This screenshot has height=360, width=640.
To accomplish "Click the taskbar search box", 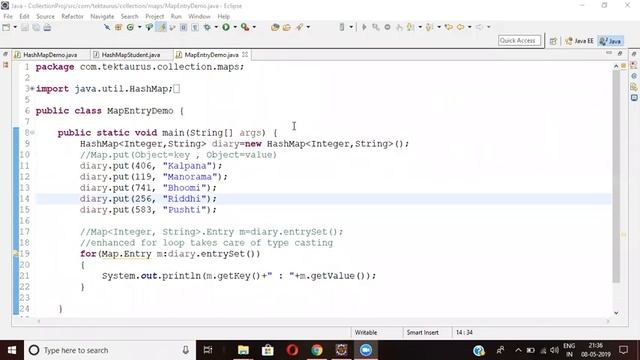I will (x=110, y=350).
